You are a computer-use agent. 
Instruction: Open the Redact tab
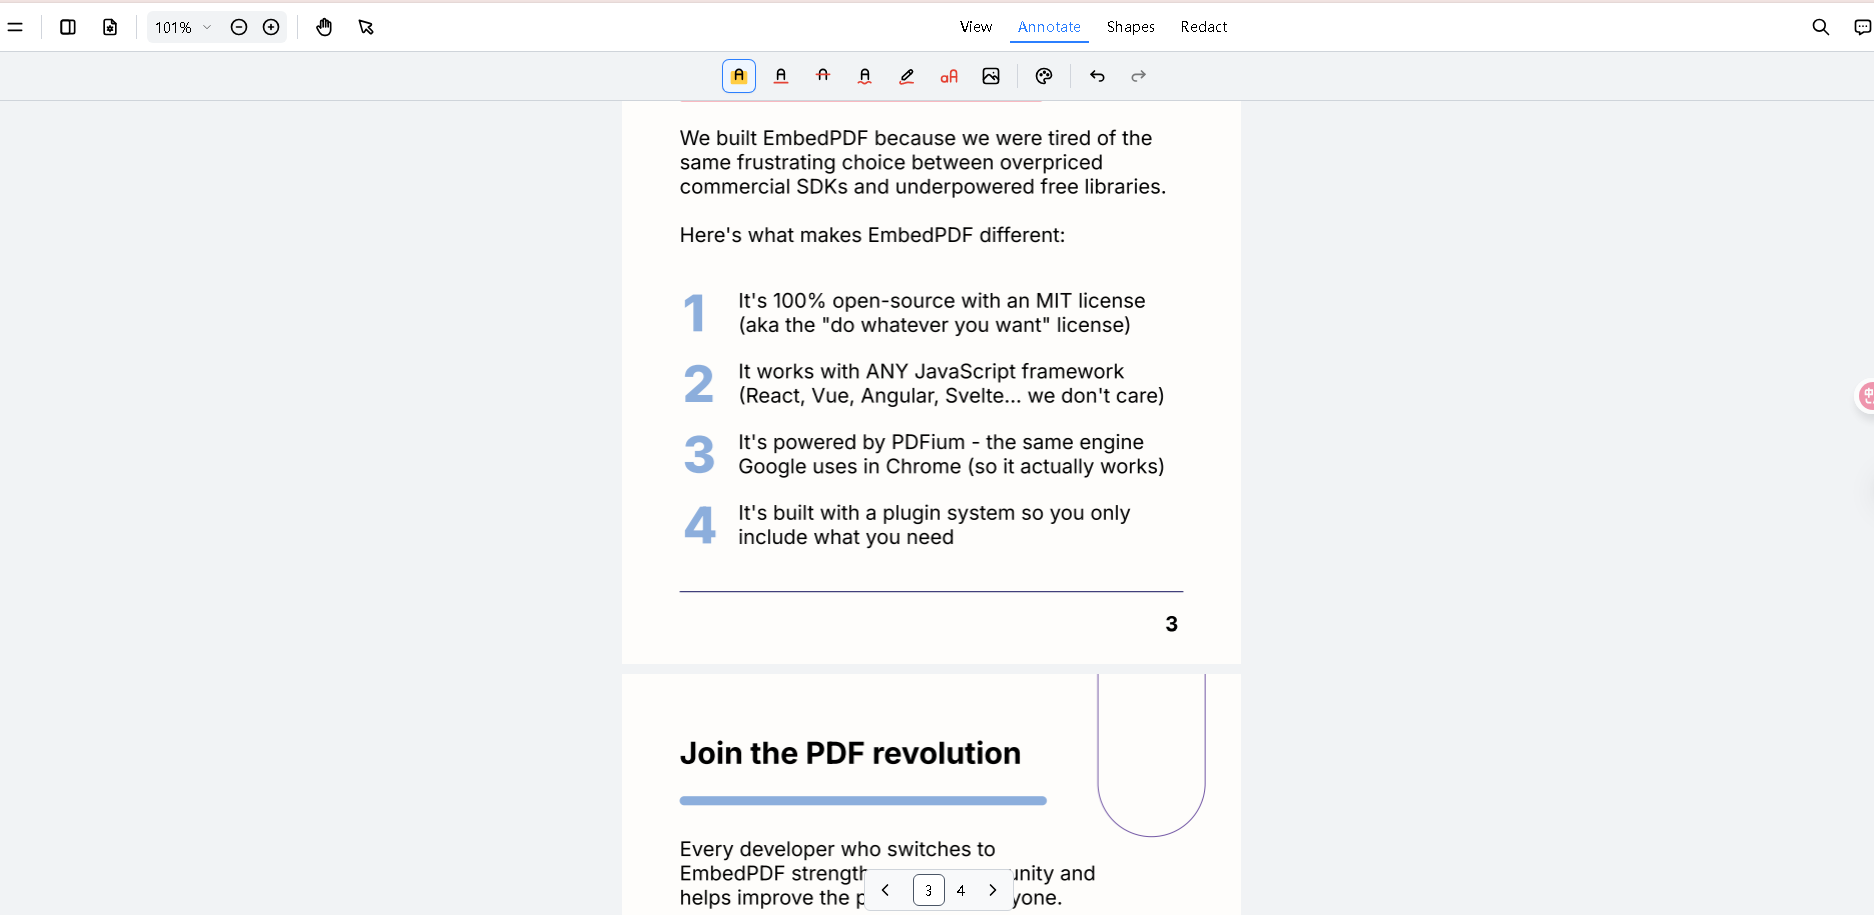[x=1203, y=27]
